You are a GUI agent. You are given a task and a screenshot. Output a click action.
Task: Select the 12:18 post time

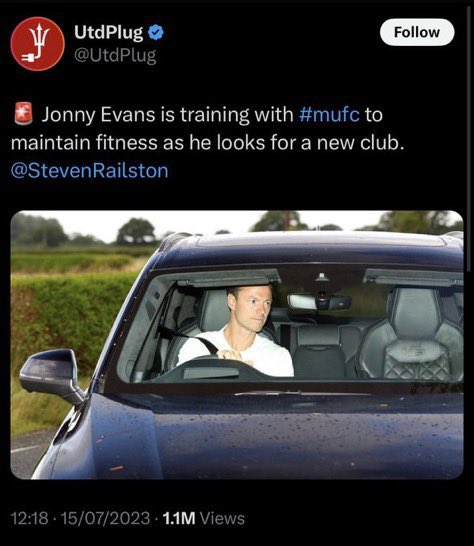30,518
